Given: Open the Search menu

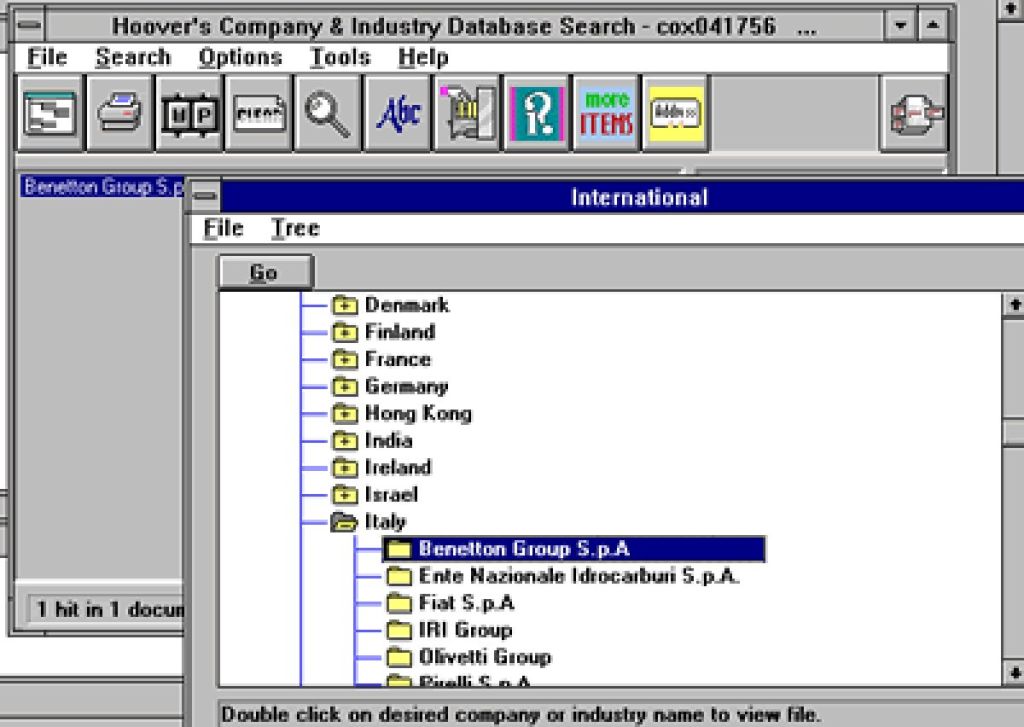Looking at the screenshot, I should pos(133,57).
